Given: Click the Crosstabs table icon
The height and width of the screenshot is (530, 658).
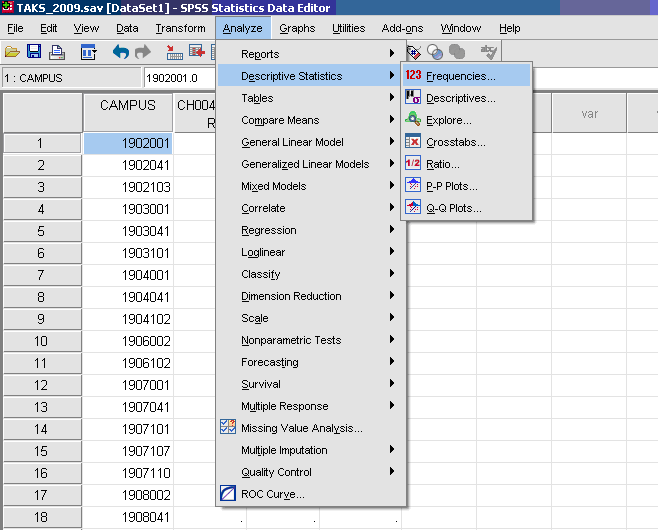Looking at the screenshot, I should pos(413,141).
